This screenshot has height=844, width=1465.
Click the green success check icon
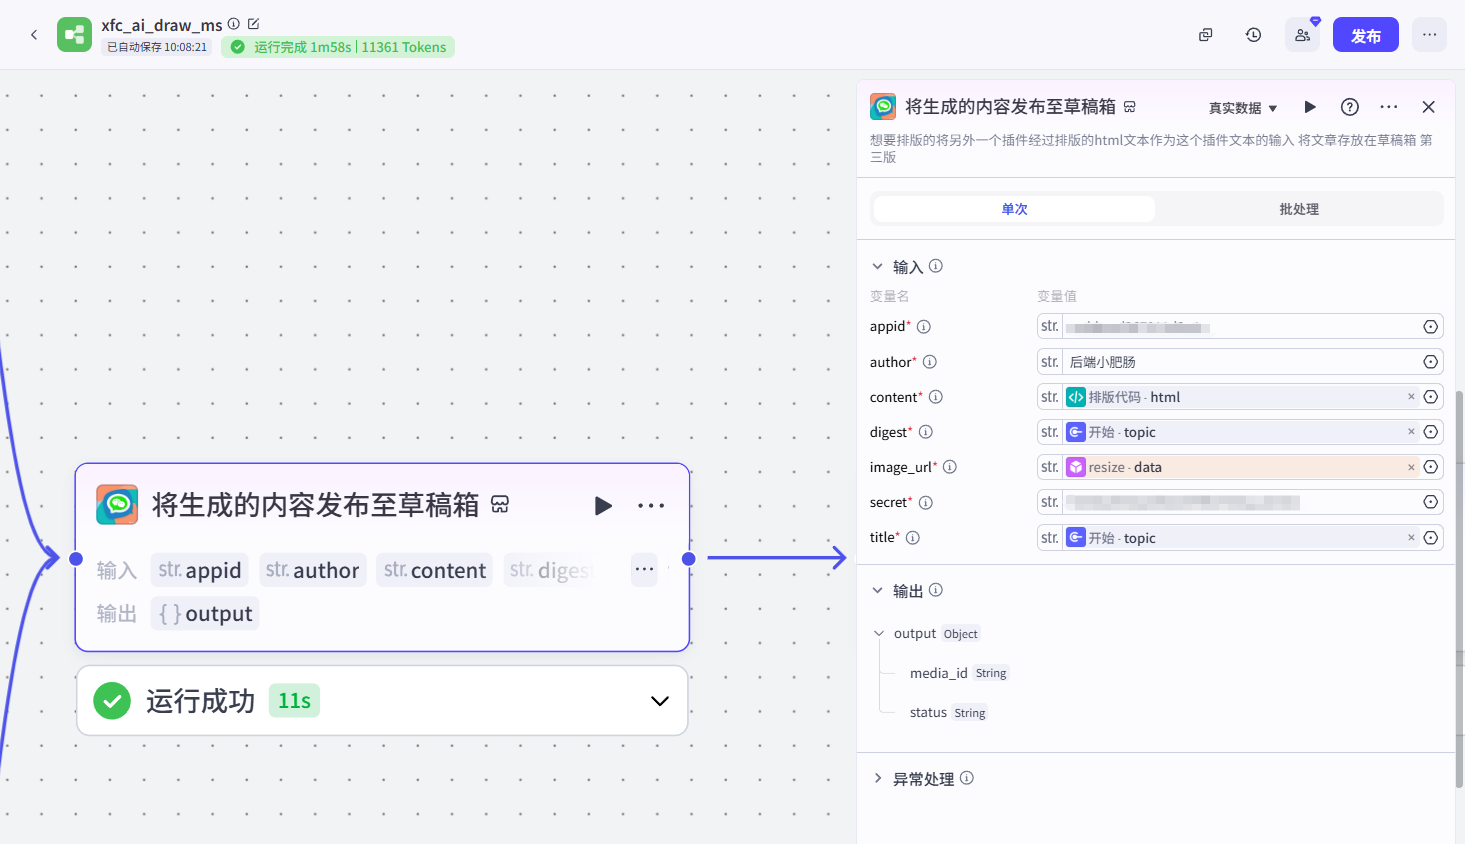(x=112, y=701)
